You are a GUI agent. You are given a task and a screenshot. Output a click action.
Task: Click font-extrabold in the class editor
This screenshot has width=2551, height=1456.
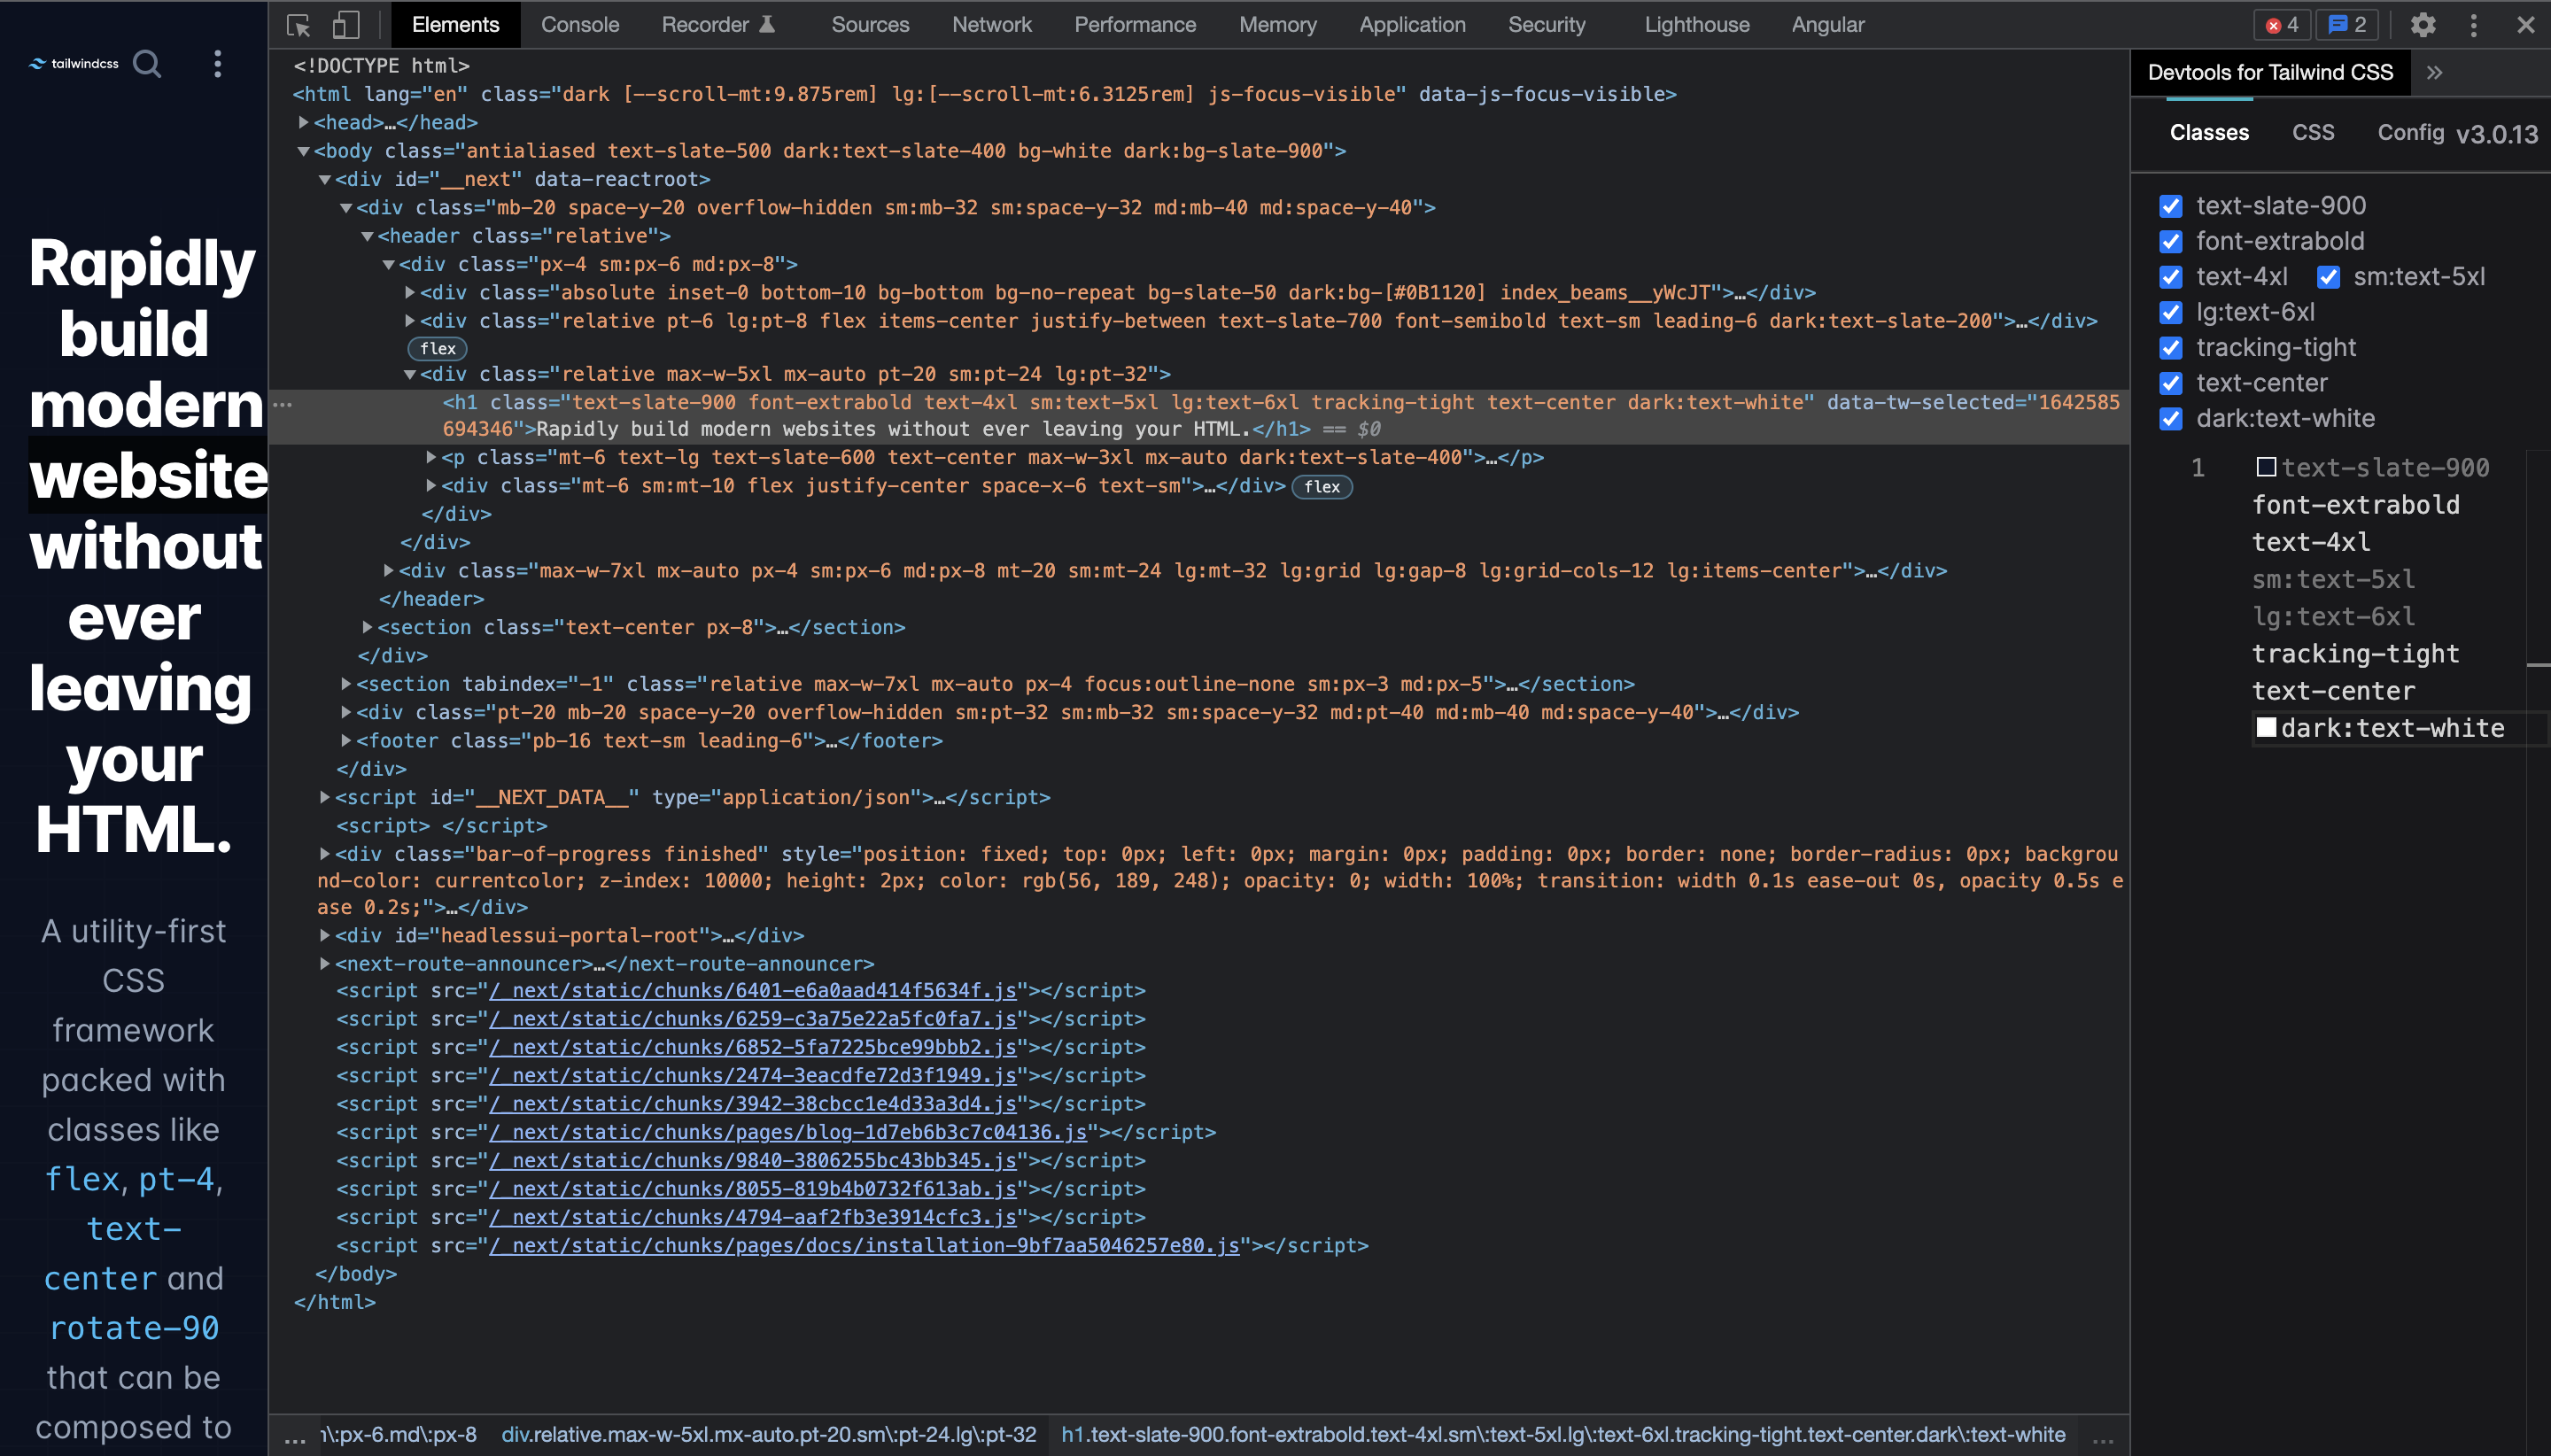point(2355,505)
